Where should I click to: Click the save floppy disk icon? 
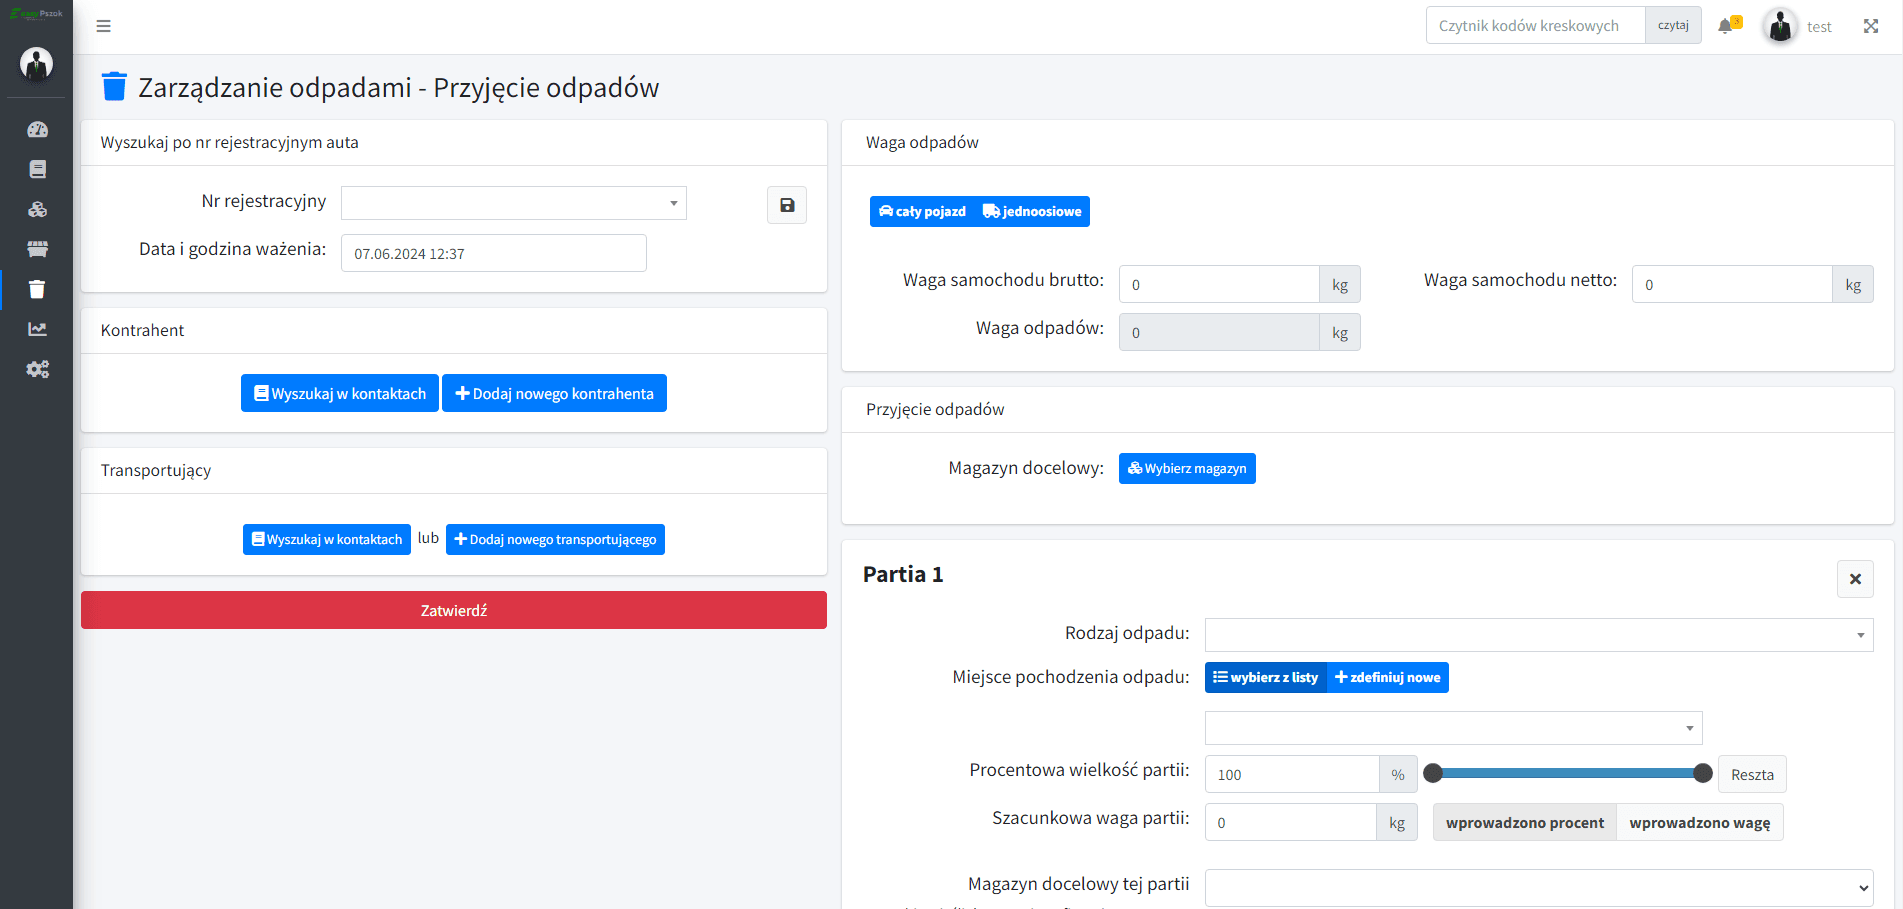[x=787, y=205]
